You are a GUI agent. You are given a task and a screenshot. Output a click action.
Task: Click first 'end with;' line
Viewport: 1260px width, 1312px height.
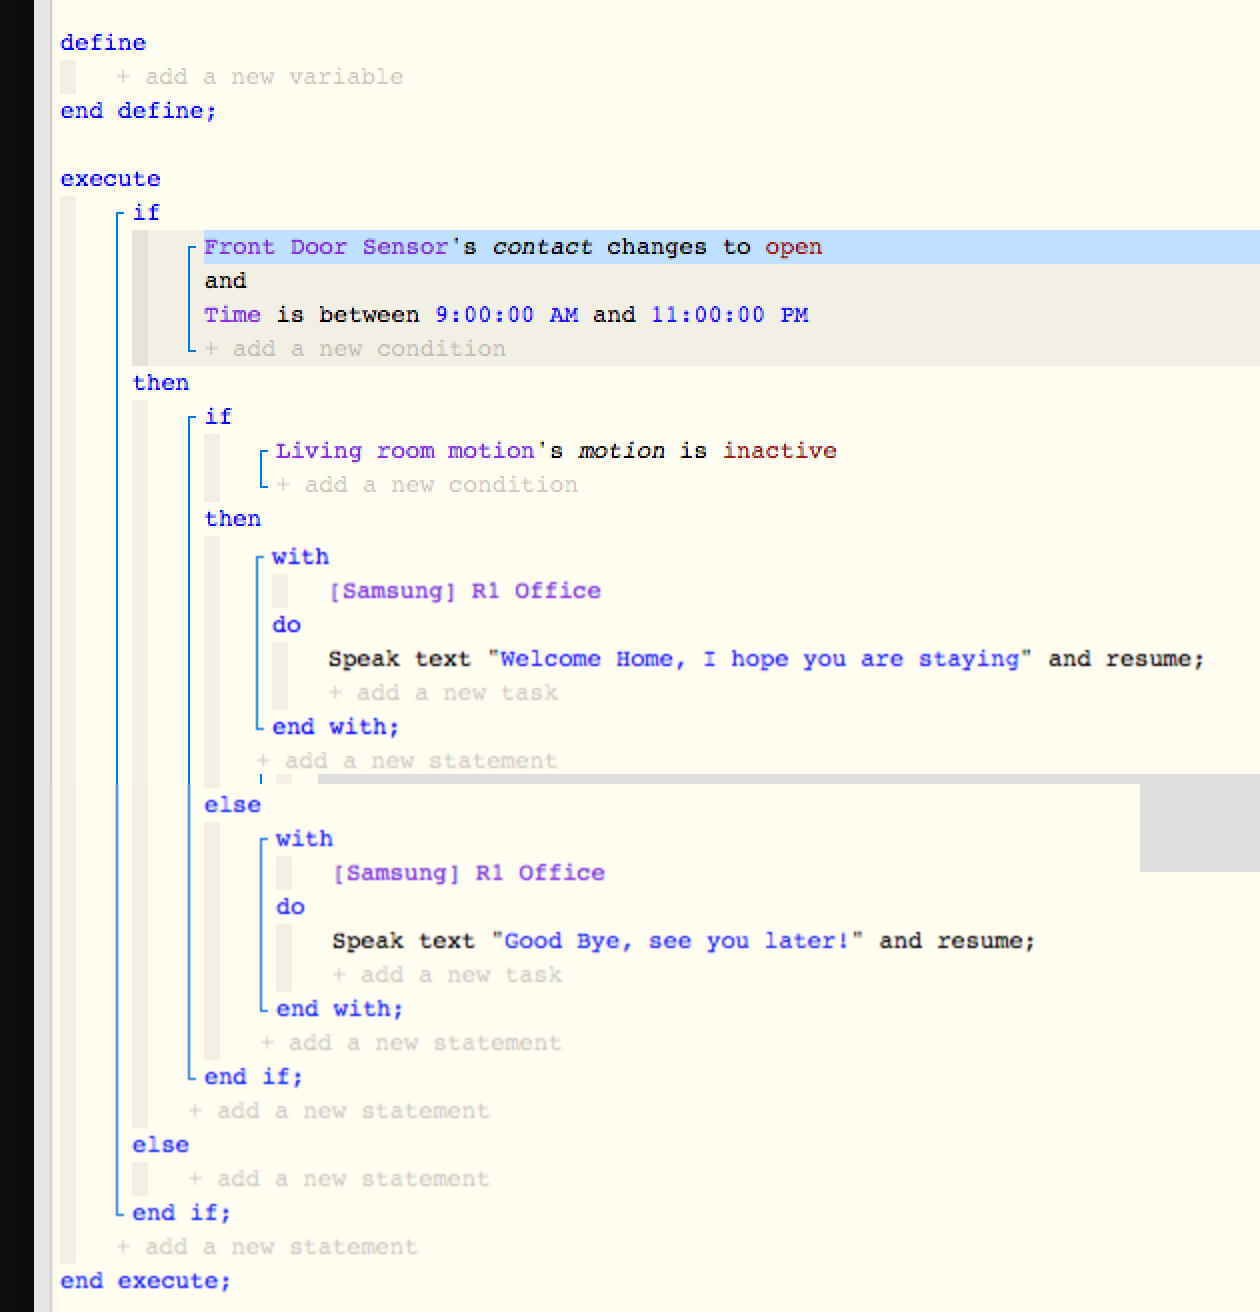335,727
